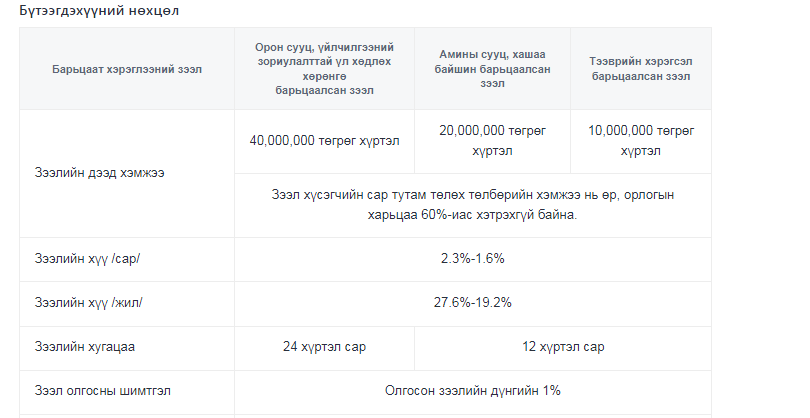
Task: Select the '24 хүртэл сар' term cell
Action: (x=324, y=347)
